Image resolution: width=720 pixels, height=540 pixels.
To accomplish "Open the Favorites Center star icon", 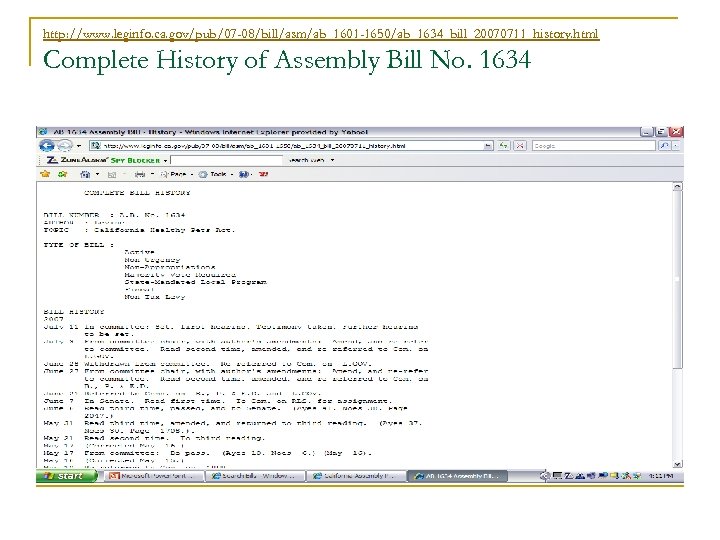I will pyautogui.click(x=45, y=174).
